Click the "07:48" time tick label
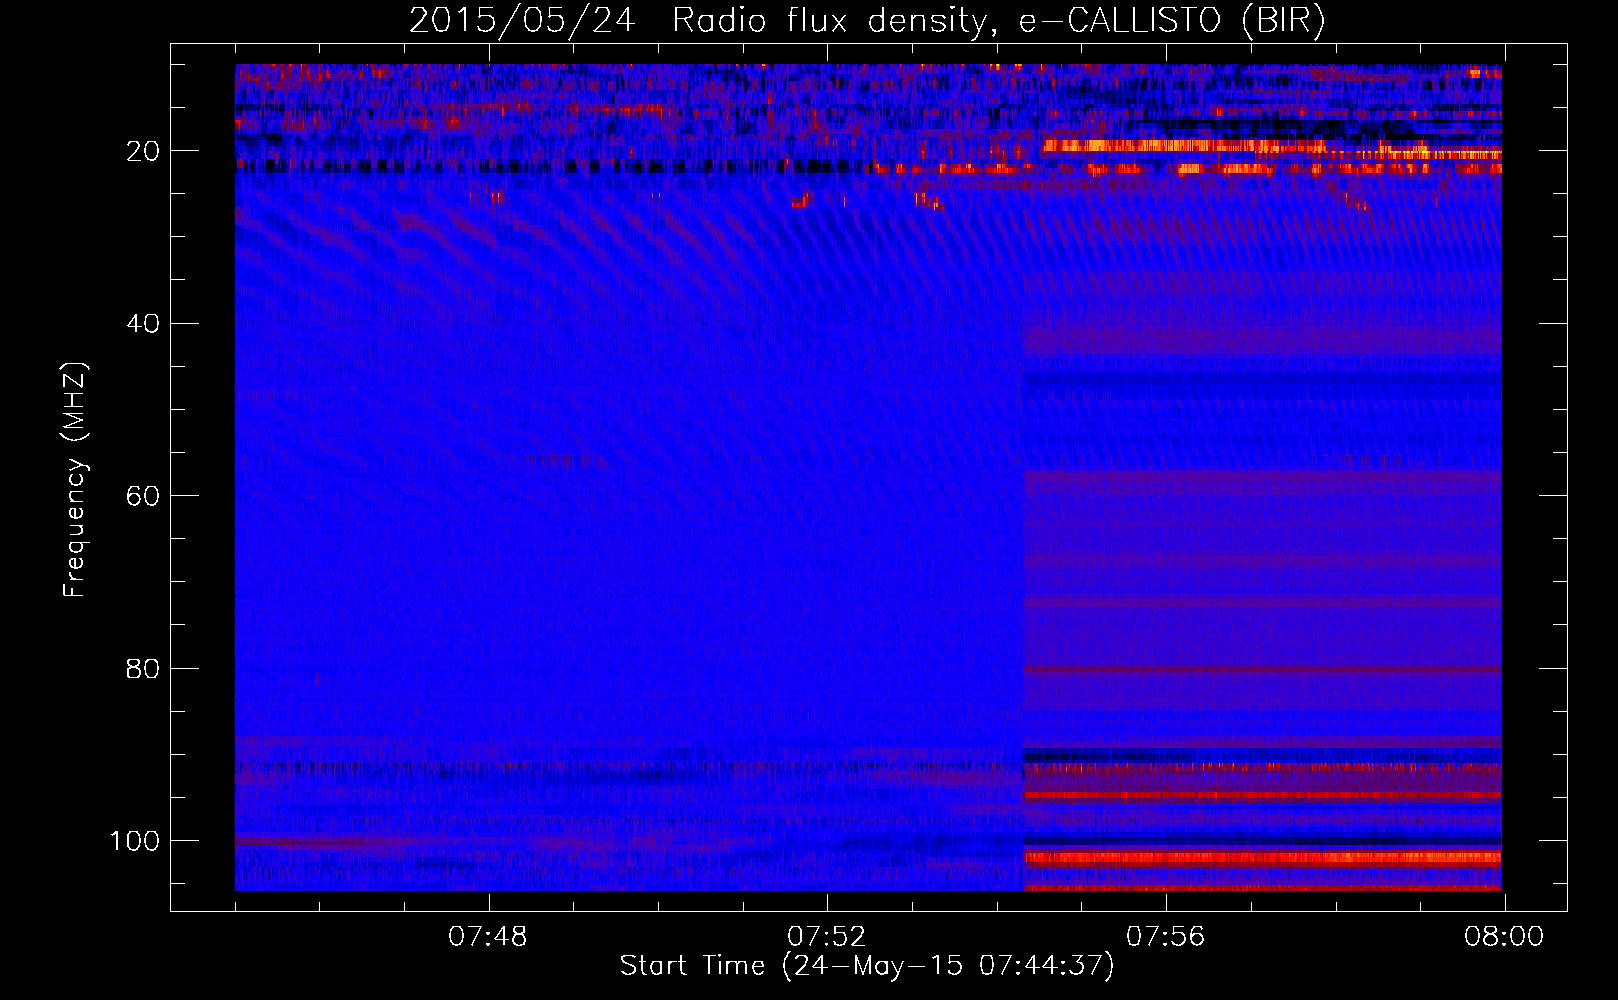The height and width of the screenshot is (1000, 1618). pos(488,937)
